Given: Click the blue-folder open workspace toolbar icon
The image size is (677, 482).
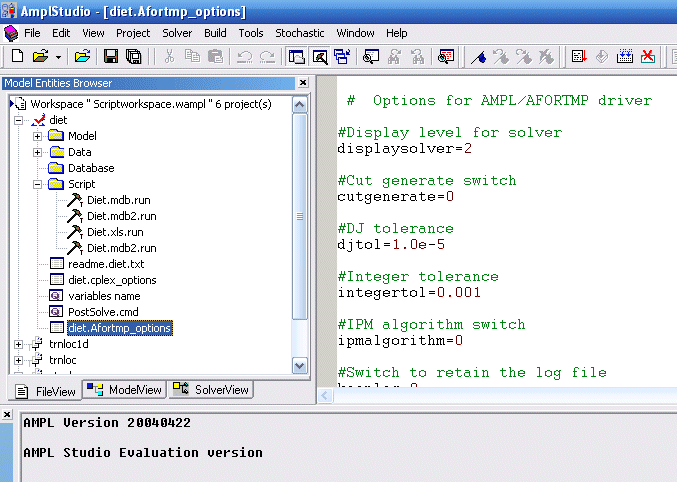Looking at the screenshot, I should click(x=82, y=56).
